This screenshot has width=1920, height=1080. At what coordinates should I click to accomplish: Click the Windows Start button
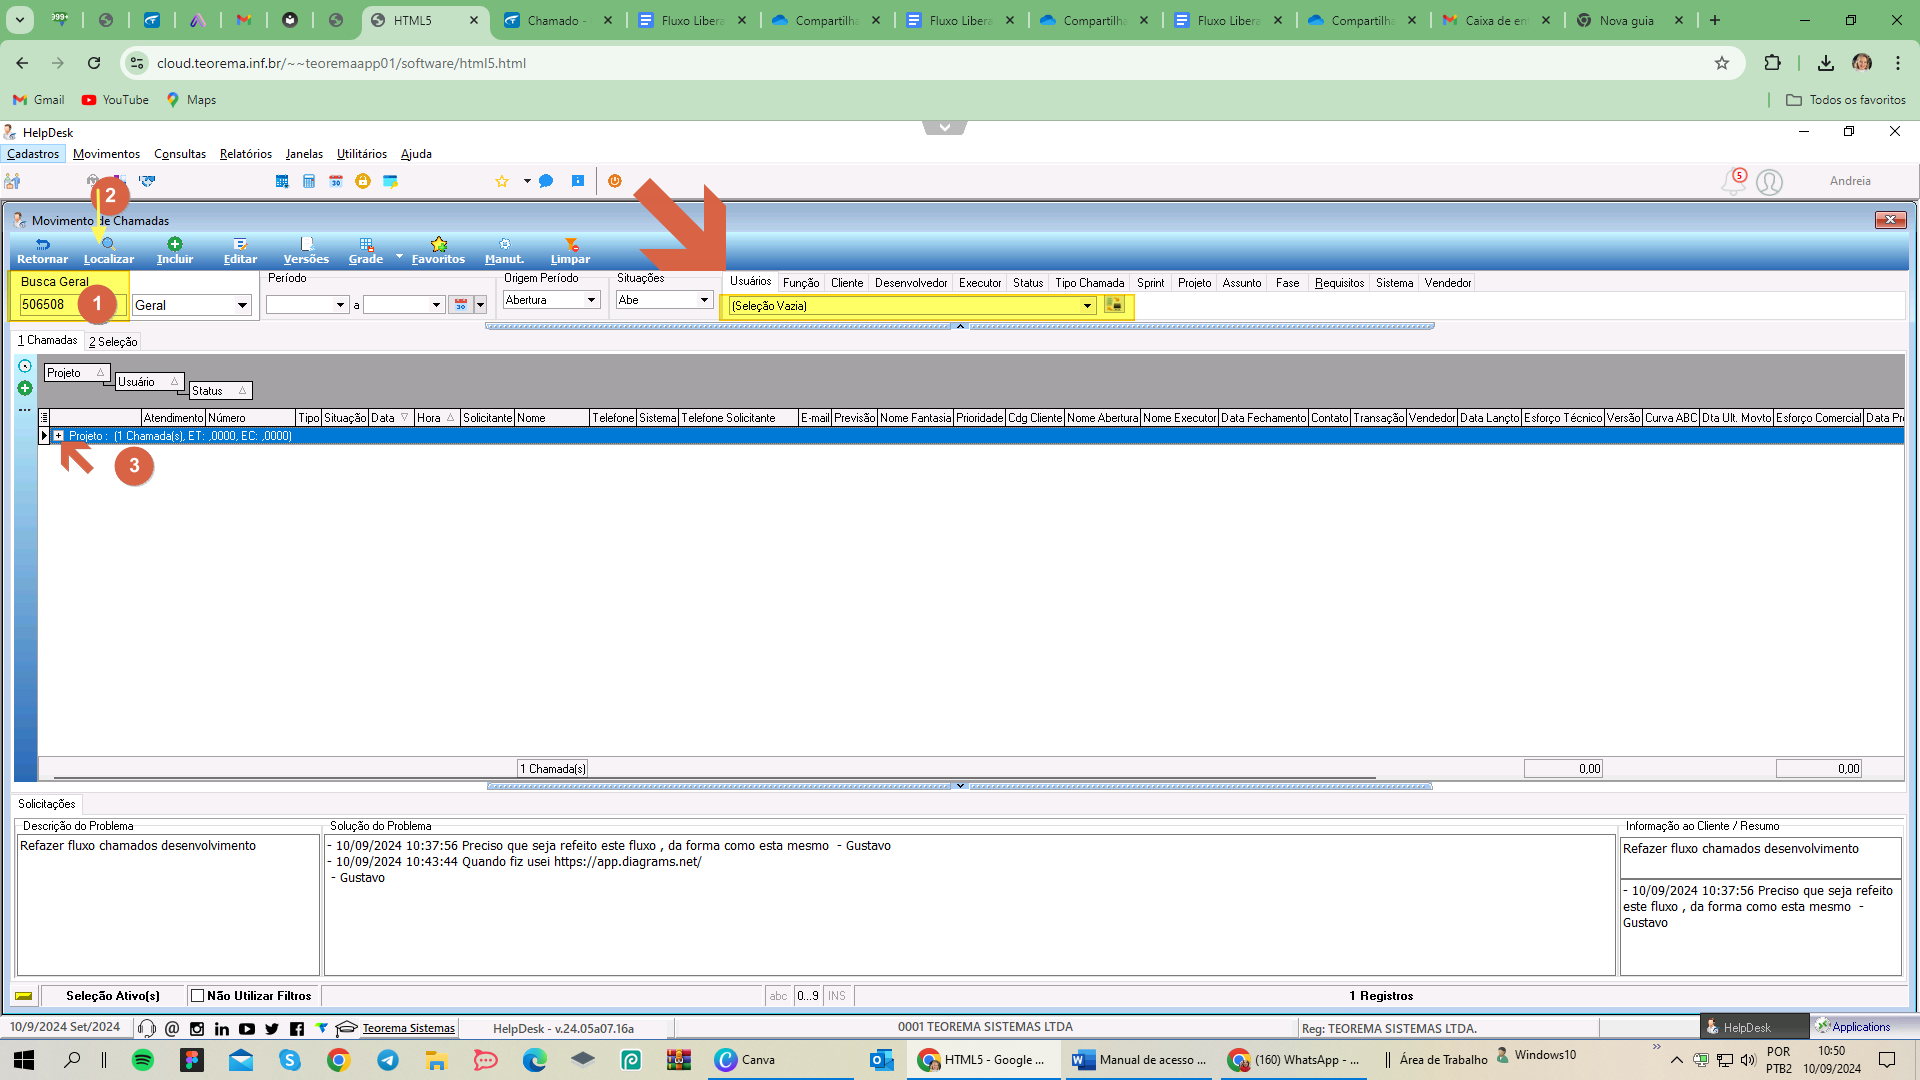tap(24, 1060)
